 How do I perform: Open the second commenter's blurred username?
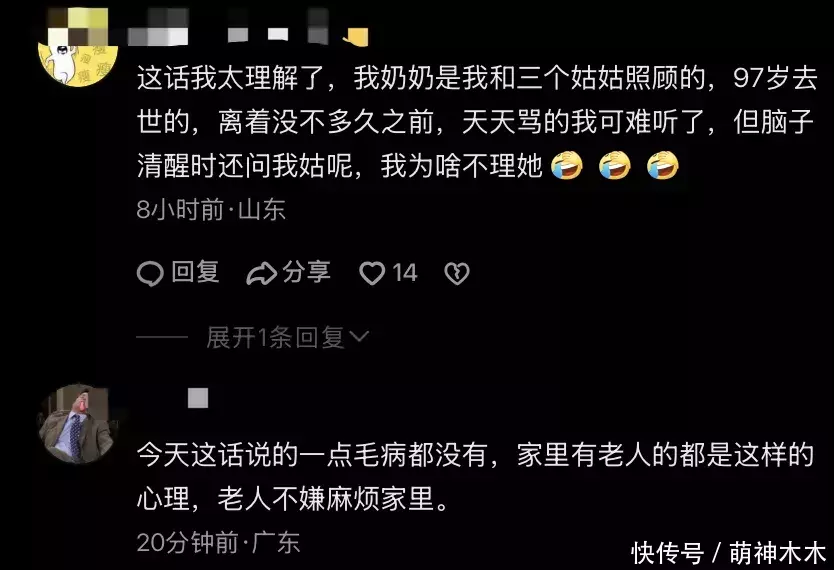pos(198,398)
